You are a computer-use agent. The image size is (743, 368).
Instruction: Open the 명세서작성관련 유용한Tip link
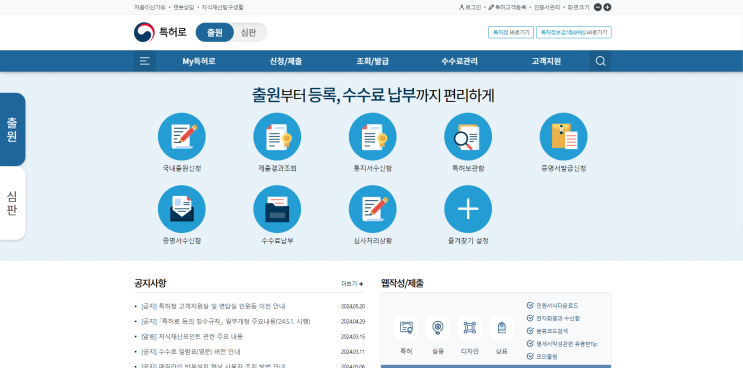coord(562,344)
